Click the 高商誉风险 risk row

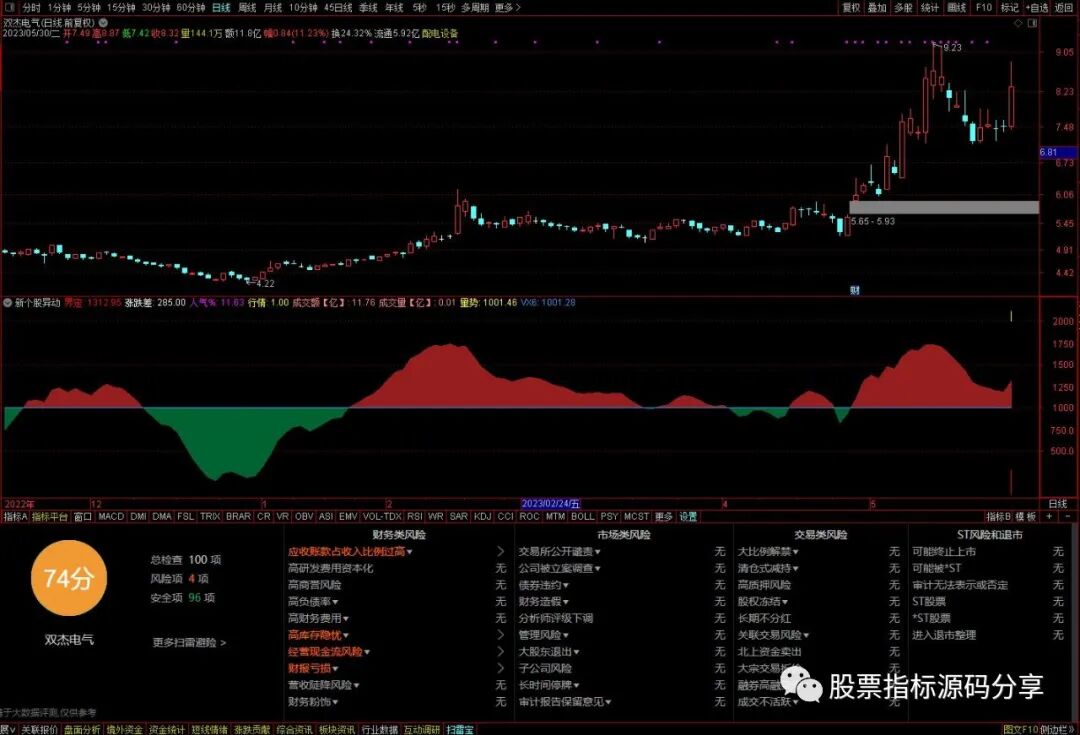coord(397,585)
